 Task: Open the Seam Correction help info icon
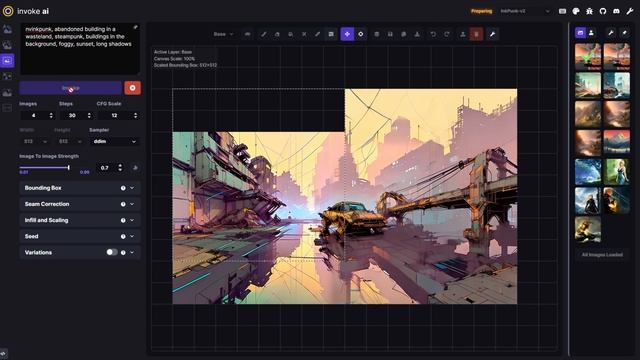[x=123, y=204]
